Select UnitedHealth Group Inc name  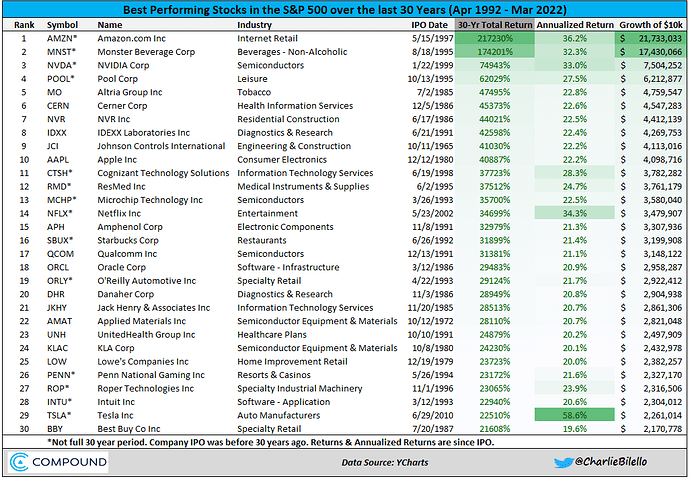[146, 335]
